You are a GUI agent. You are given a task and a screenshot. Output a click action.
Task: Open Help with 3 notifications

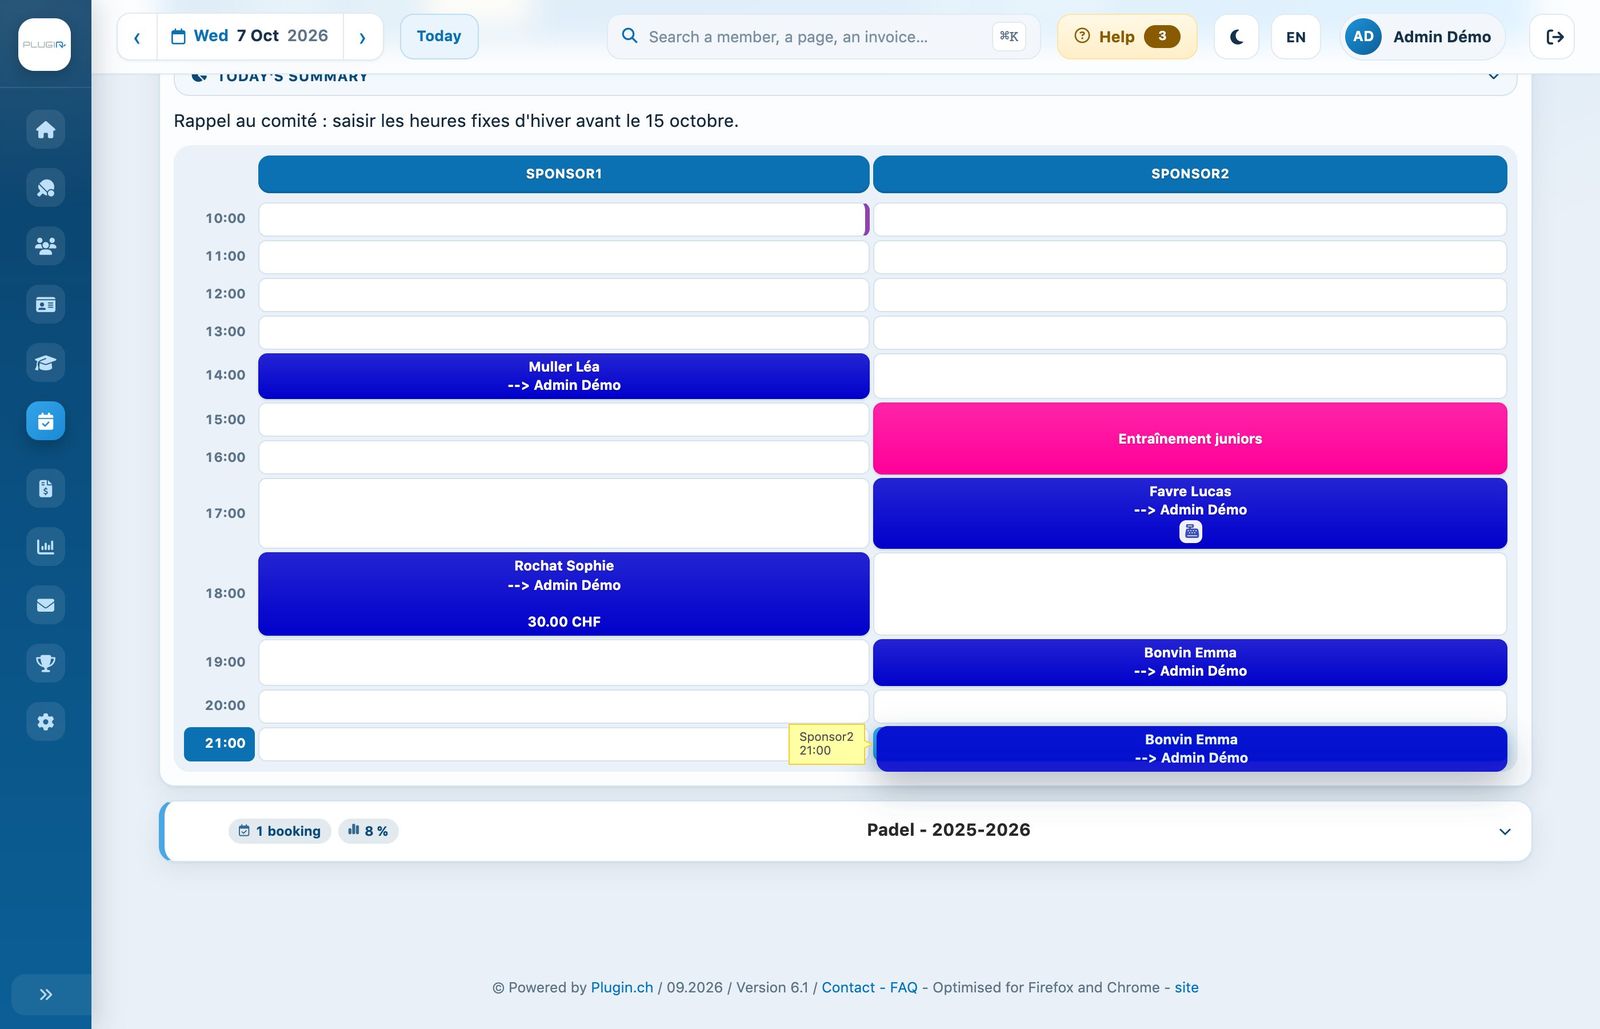[1127, 37]
